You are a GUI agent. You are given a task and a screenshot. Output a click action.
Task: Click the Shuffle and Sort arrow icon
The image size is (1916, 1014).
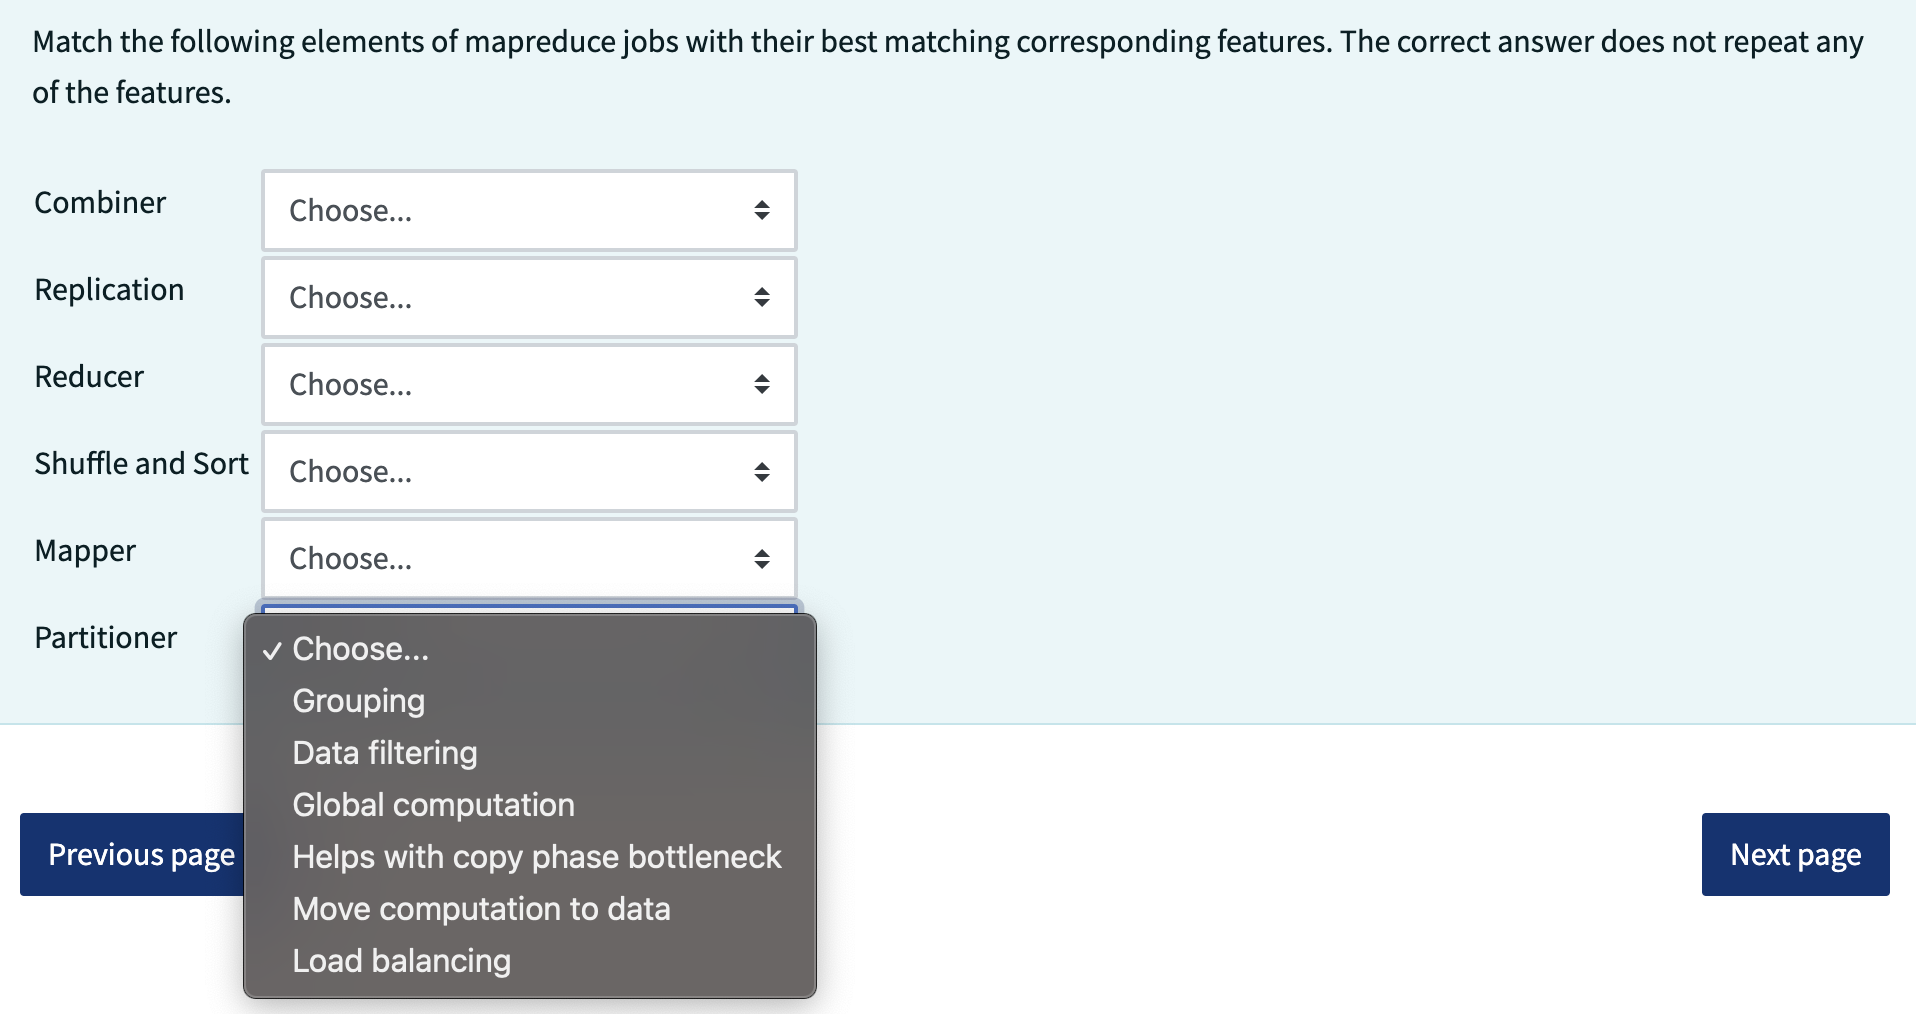762,471
